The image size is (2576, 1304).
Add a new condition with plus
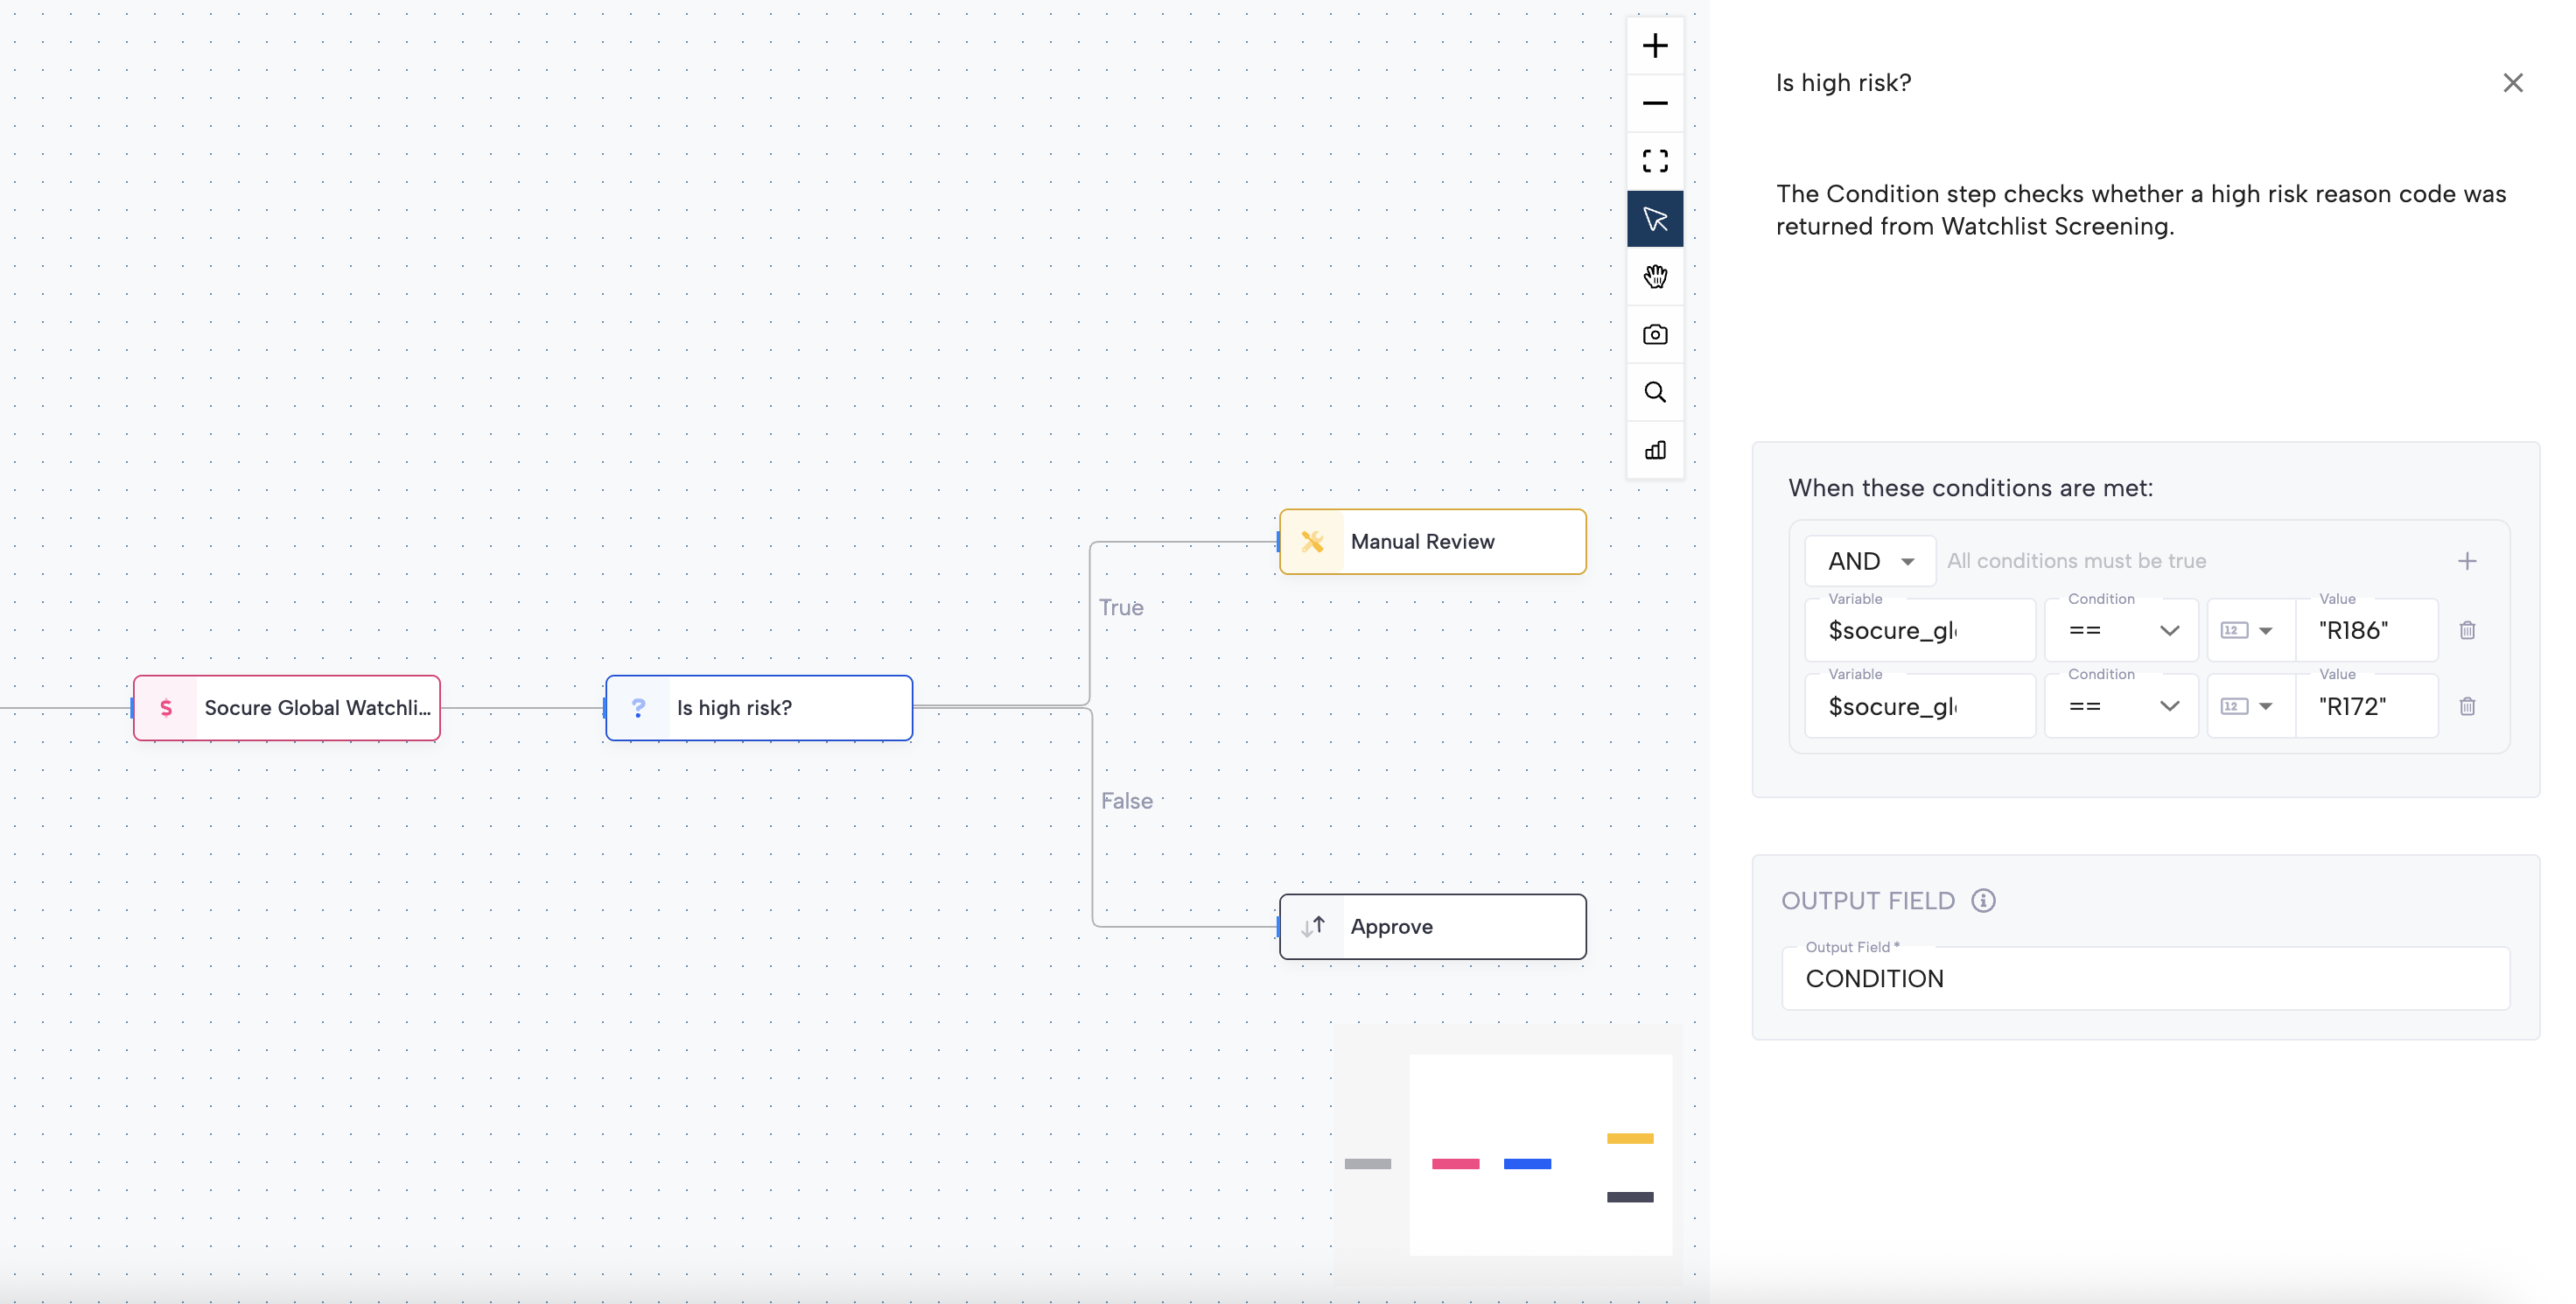coord(2467,561)
